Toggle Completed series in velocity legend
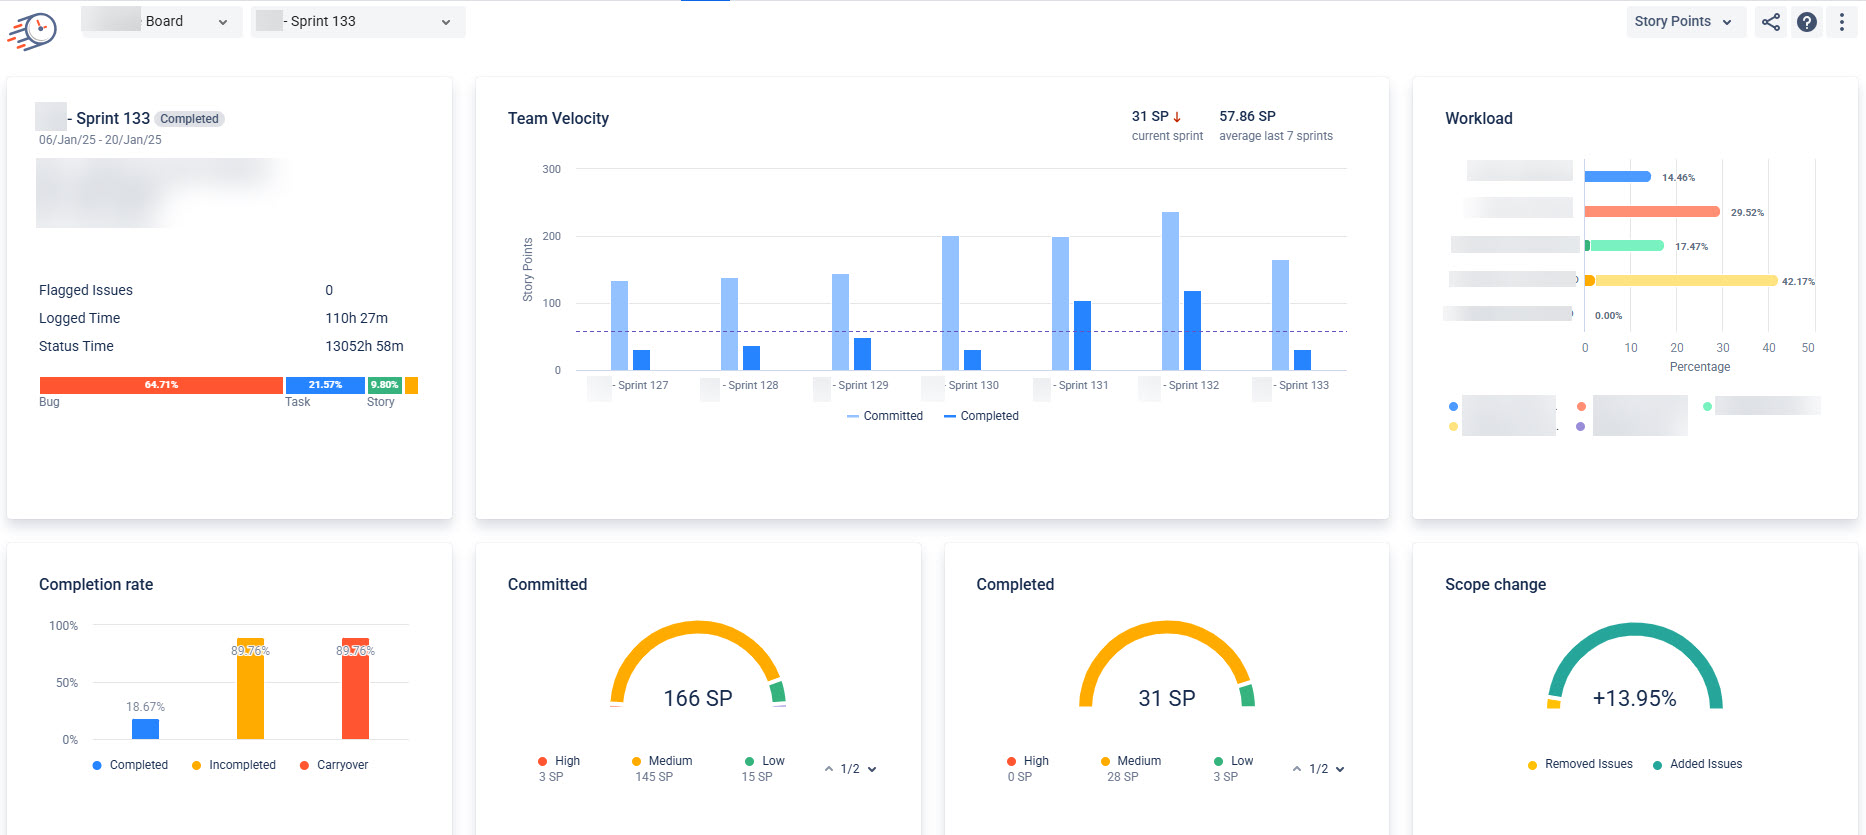The image size is (1866, 835). pos(981,416)
